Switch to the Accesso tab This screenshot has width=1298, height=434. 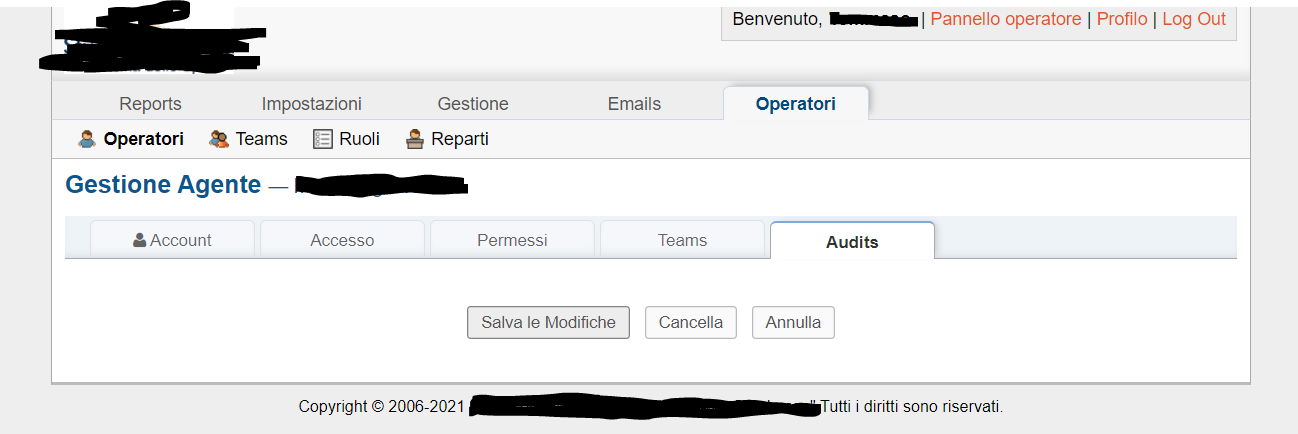(342, 240)
